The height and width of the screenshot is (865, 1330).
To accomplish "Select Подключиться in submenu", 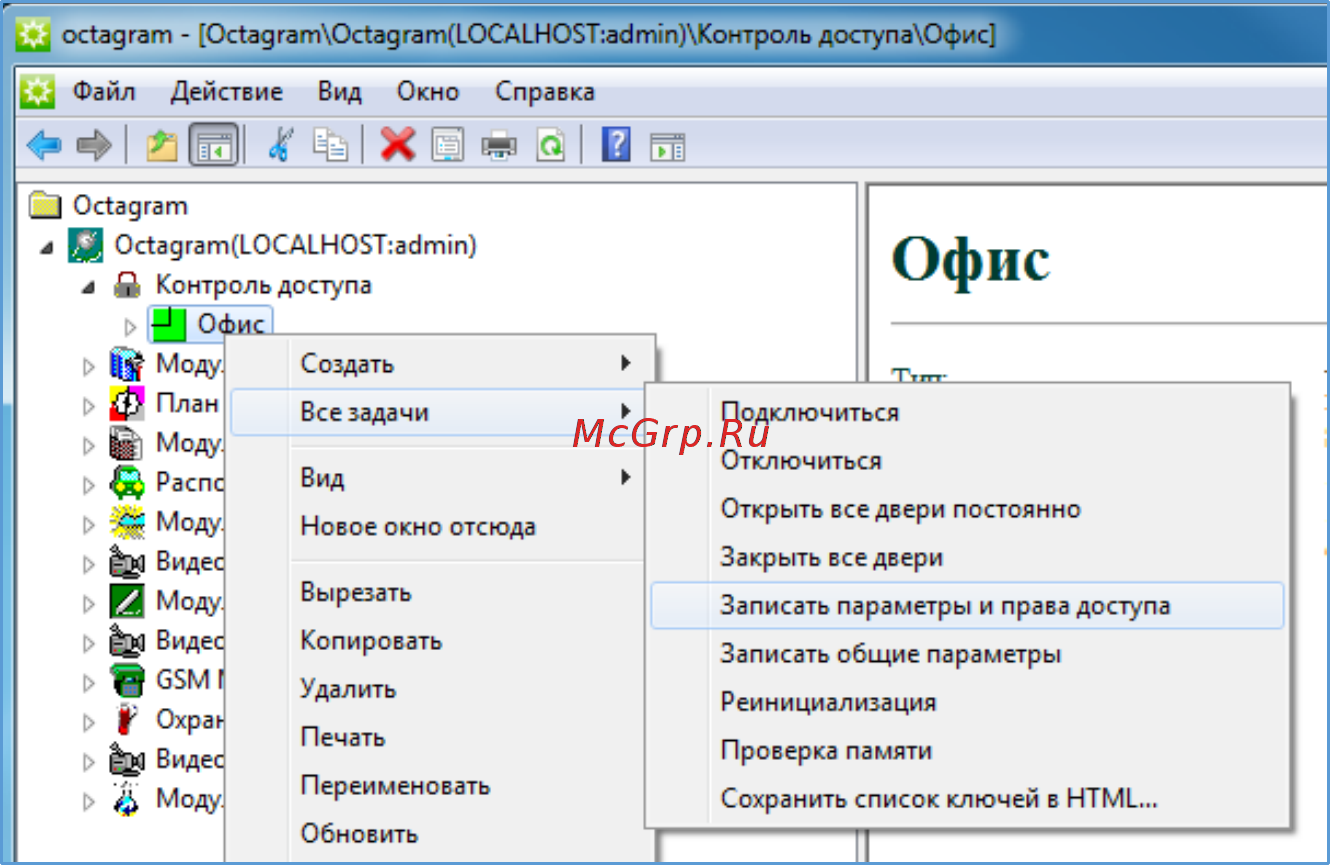I will [967, 412].
